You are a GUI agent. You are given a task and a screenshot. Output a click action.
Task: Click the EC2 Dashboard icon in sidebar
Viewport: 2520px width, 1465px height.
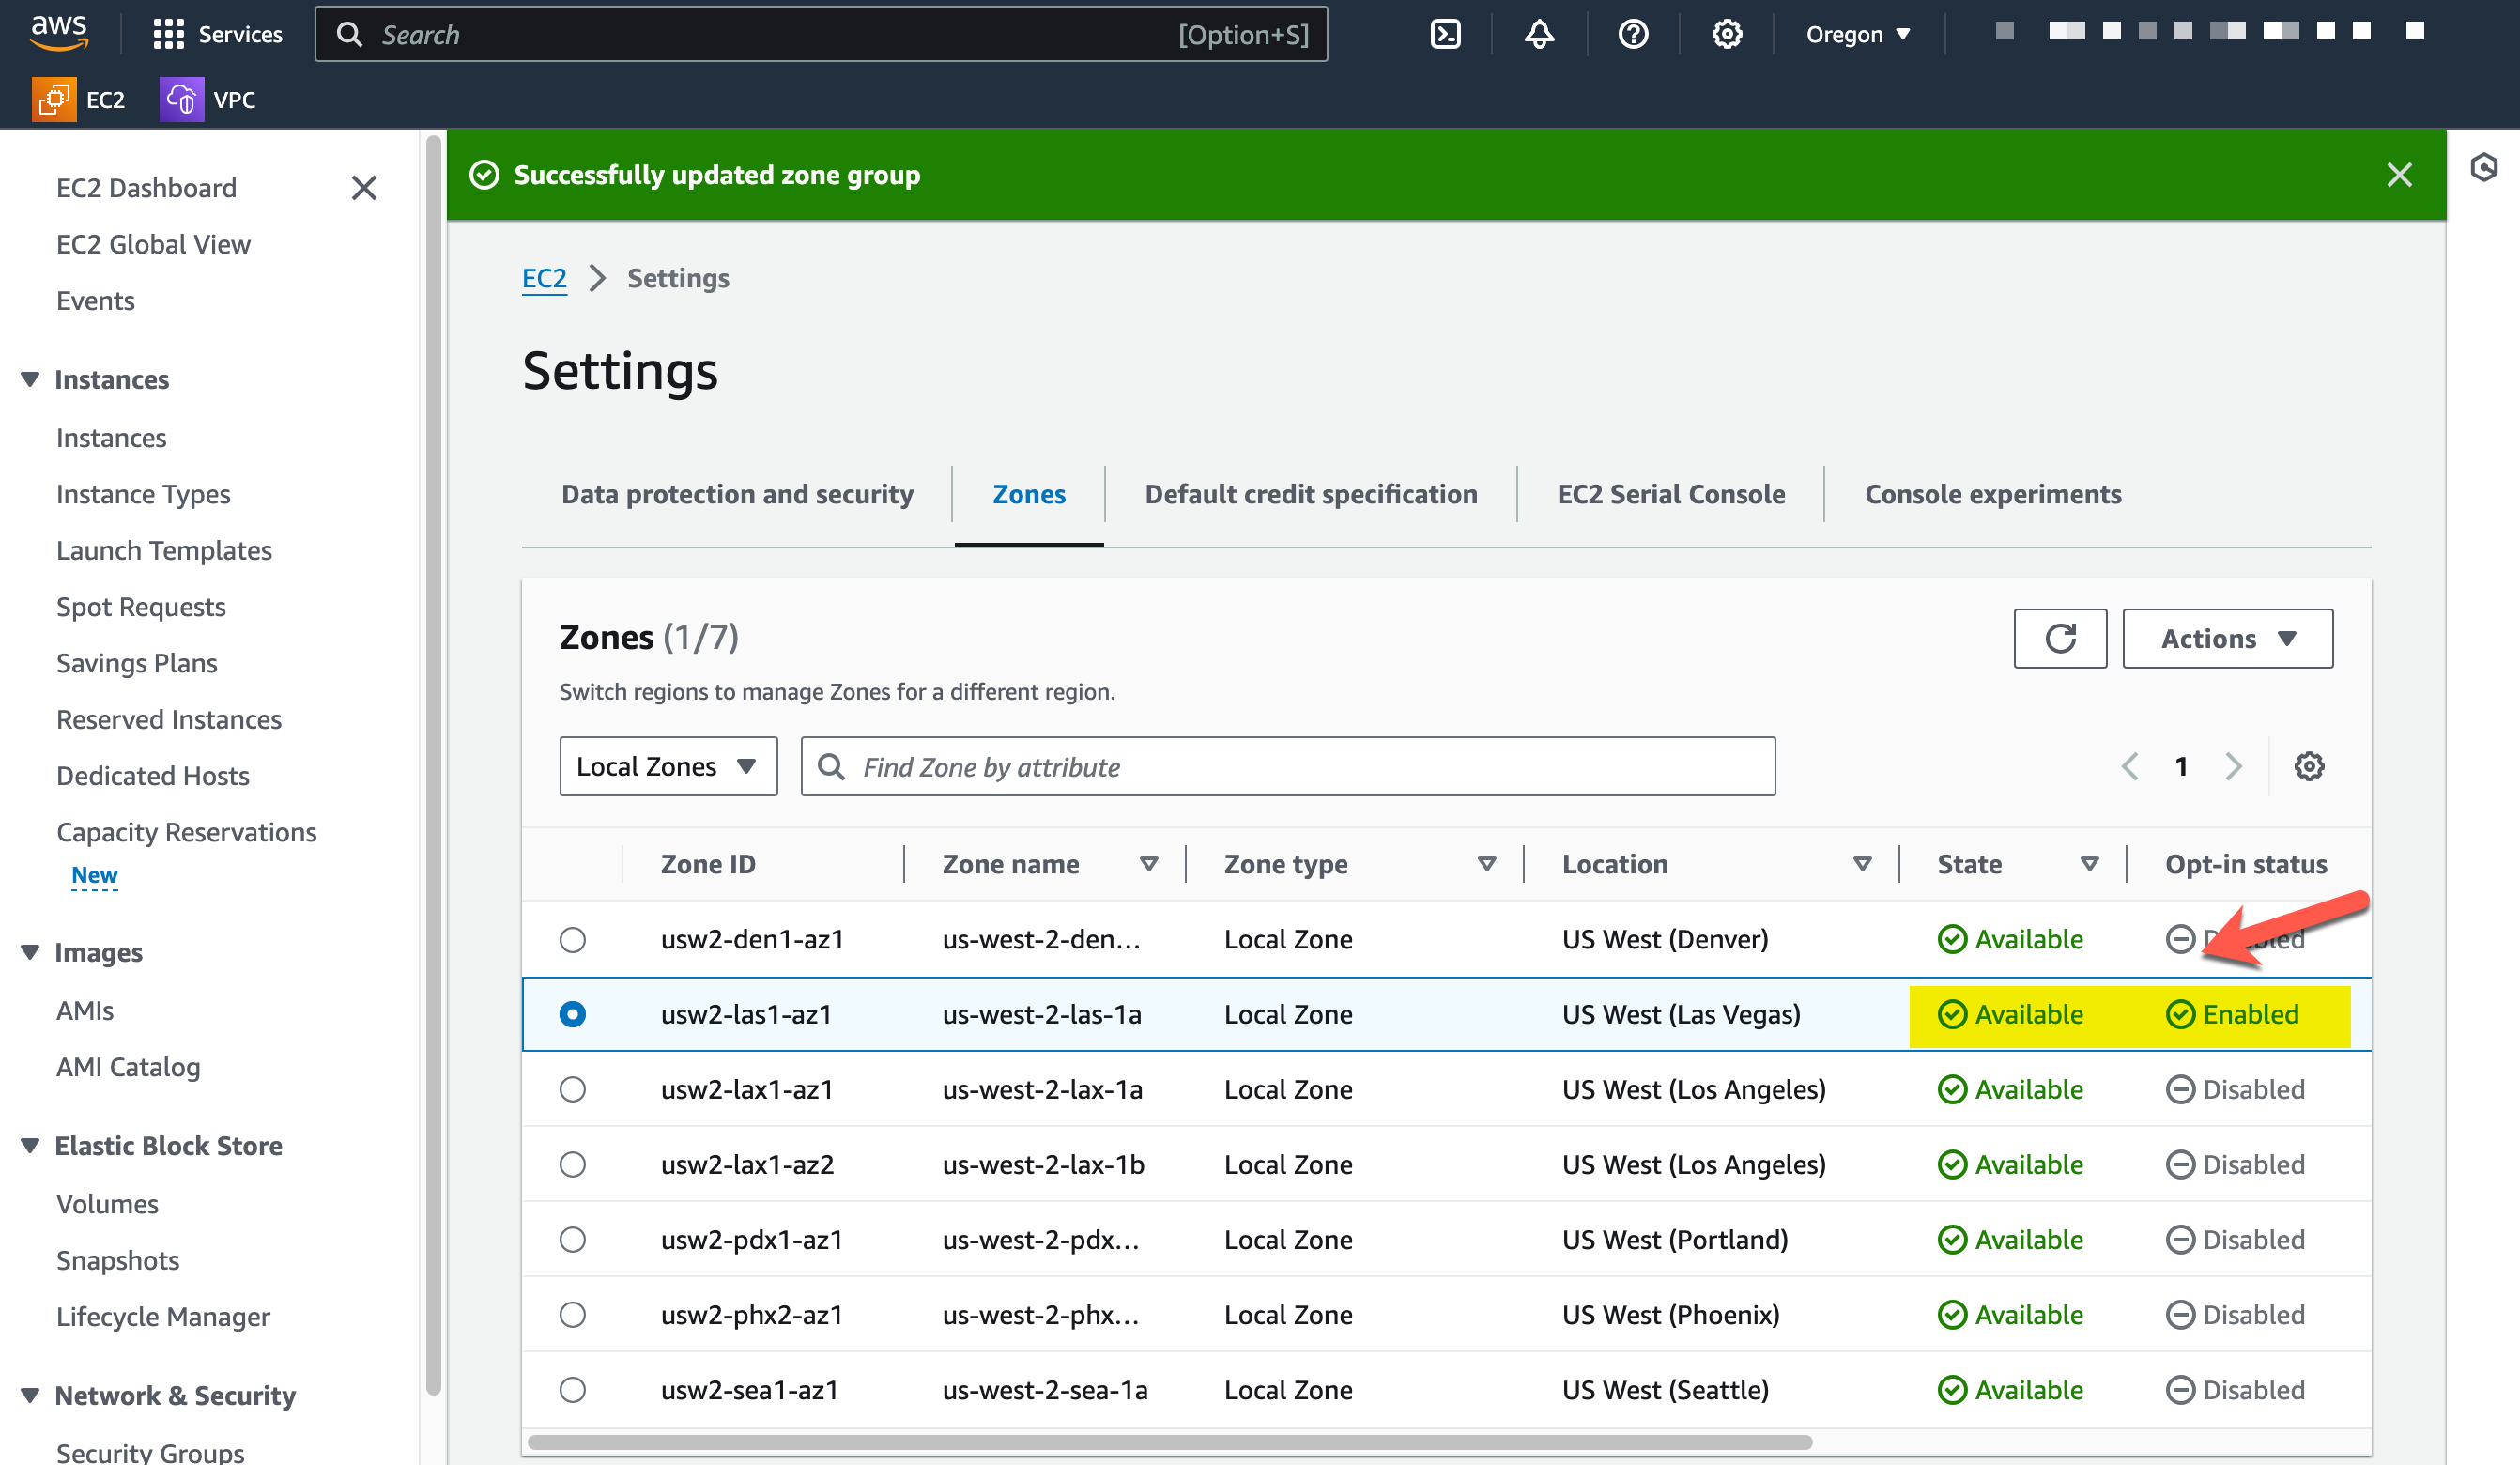(x=146, y=187)
